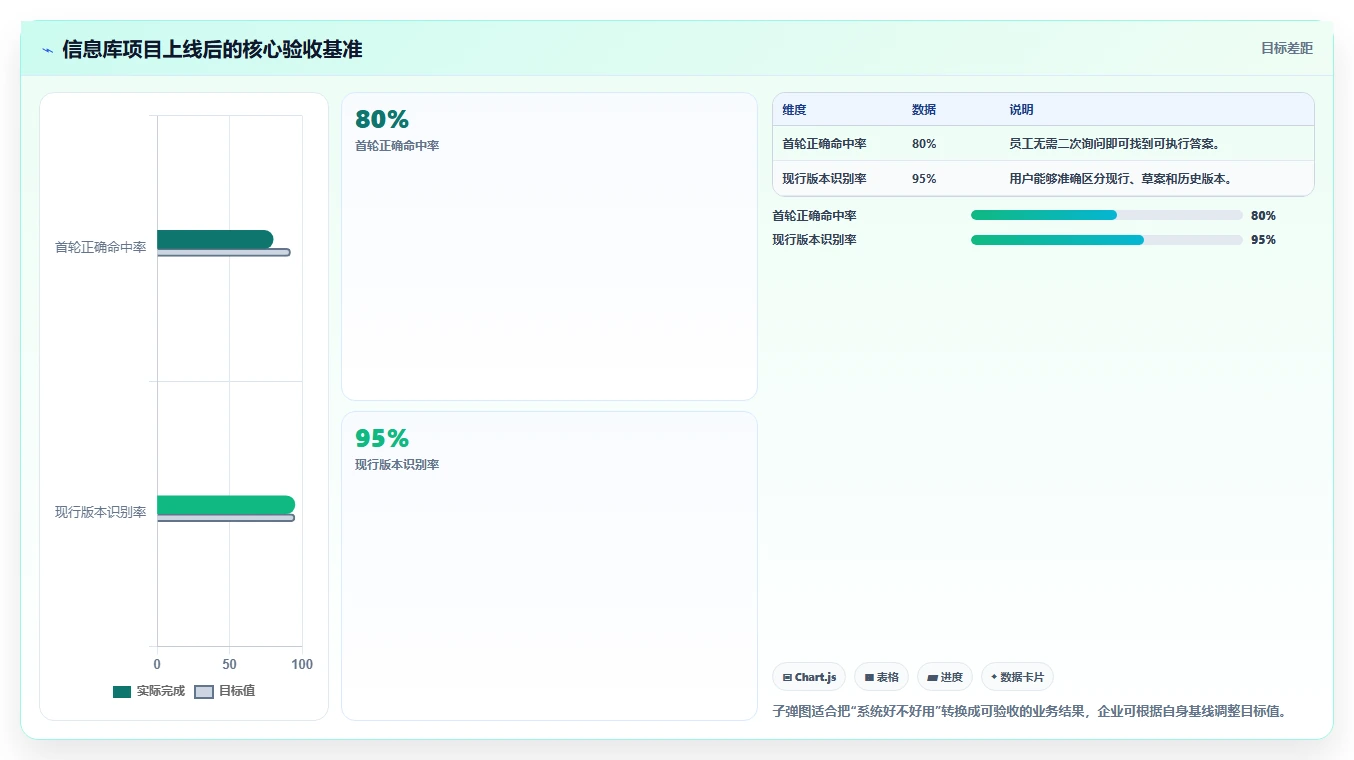Toggle the 实际完成 legend swatch
1354x760 pixels.
coord(122,691)
